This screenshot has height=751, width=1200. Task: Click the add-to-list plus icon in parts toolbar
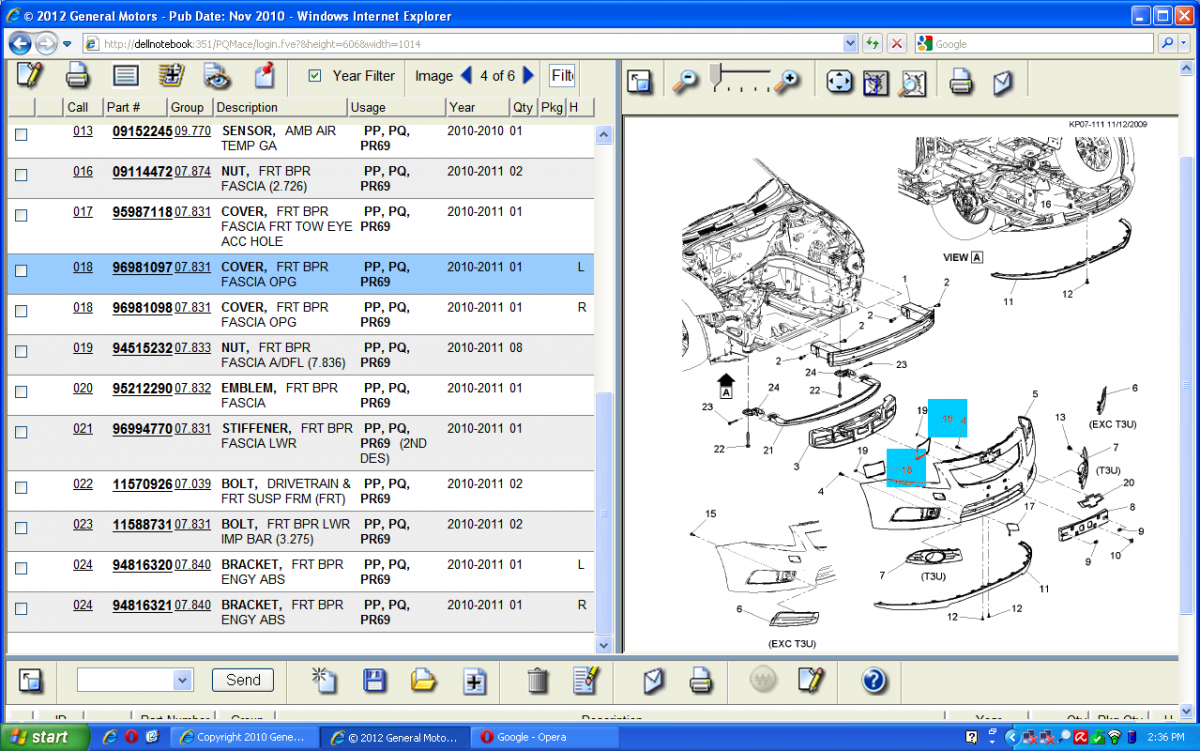(x=172, y=75)
